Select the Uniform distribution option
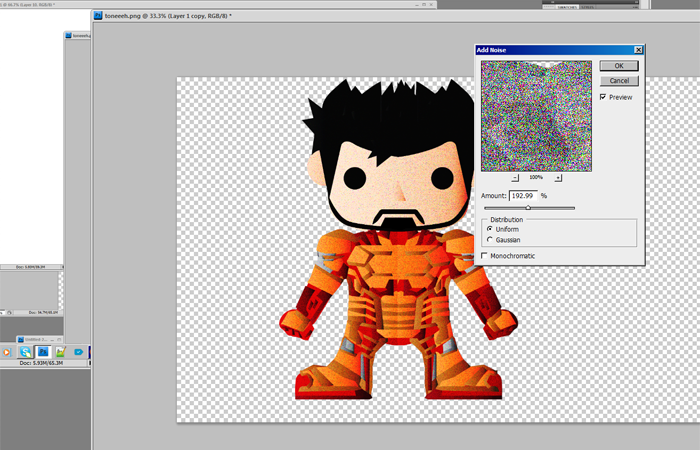The image size is (700, 450). (x=490, y=229)
